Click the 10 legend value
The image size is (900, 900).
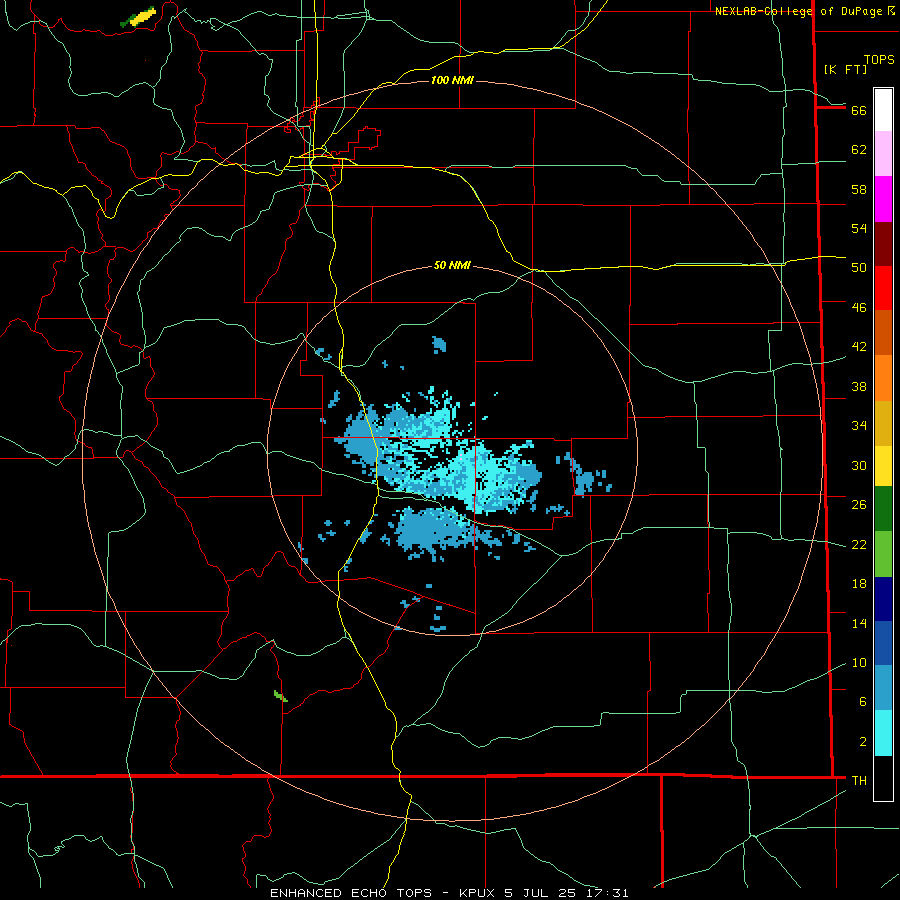[x=859, y=663]
